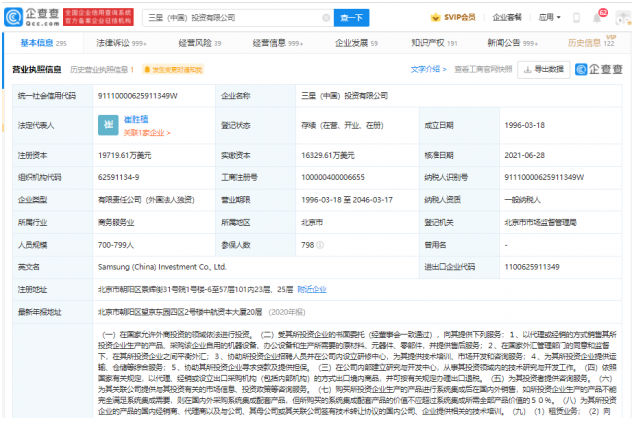Image resolution: width=634 pixels, height=429 pixels.
Task: Open 历史营业执照信息 link
Action: pos(102,70)
